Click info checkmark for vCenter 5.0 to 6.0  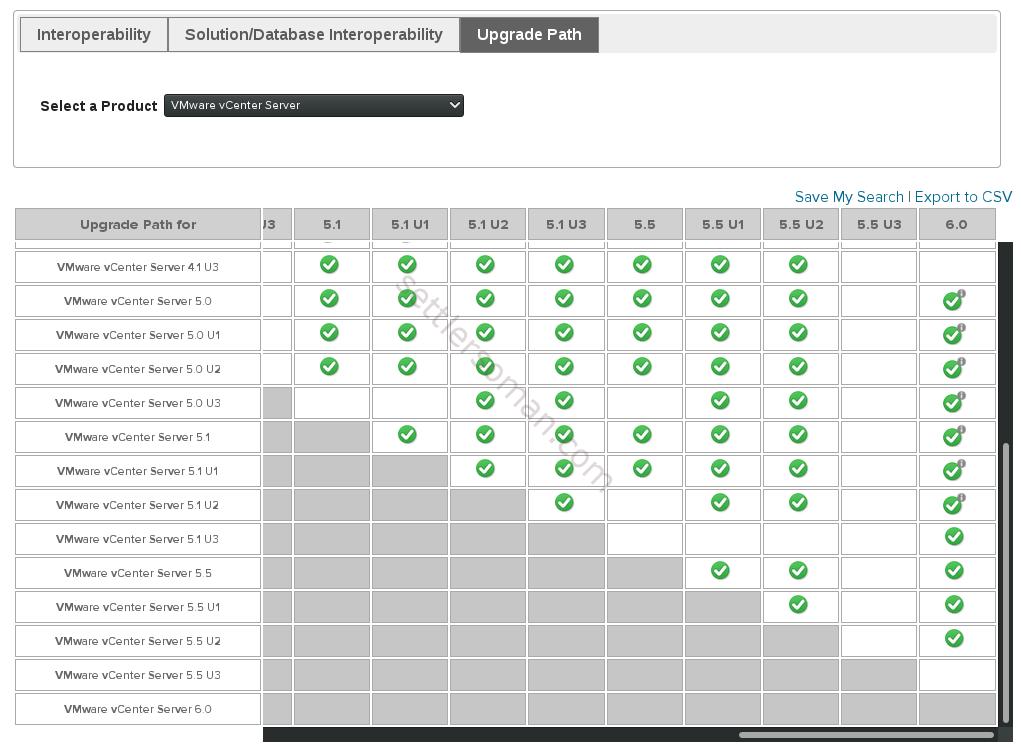954,300
